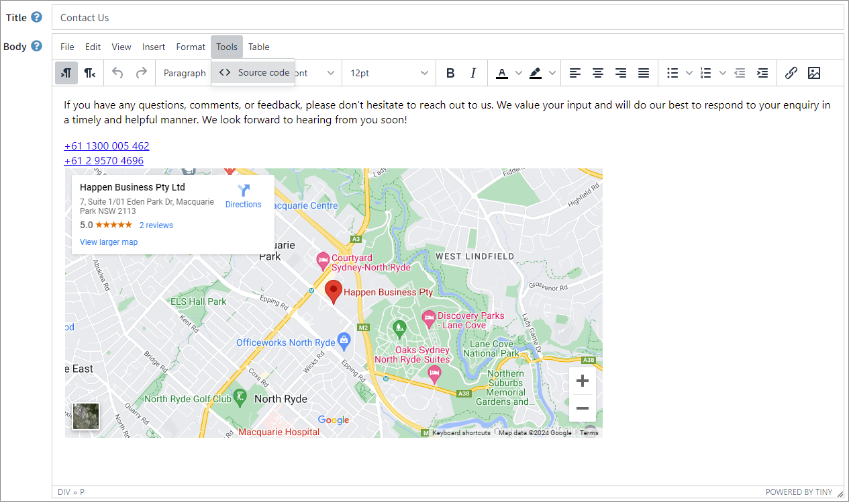849x502 pixels.
Task: Follow the +61 1300 005 462 link
Action: (107, 146)
